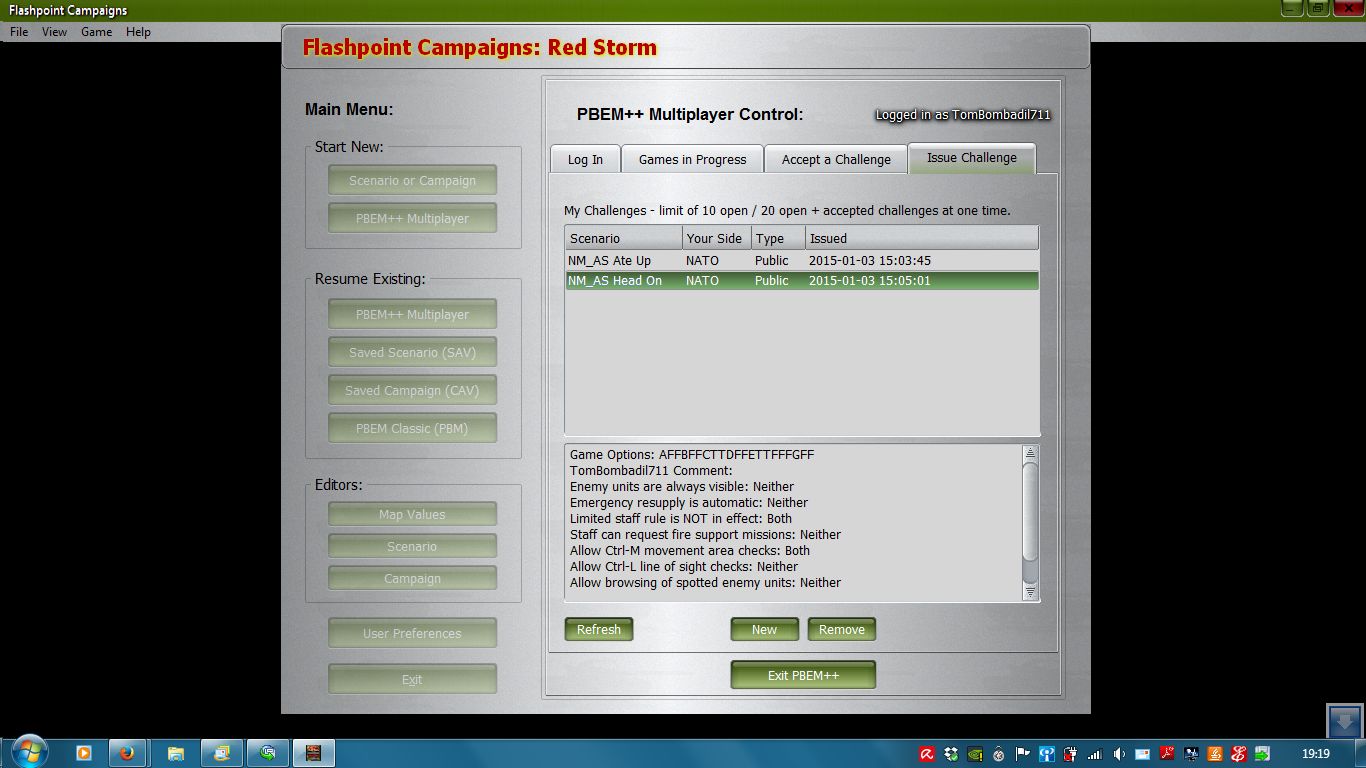Click 'Enemy units are always visible: Neither'
1366x768 pixels.
click(x=682, y=487)
